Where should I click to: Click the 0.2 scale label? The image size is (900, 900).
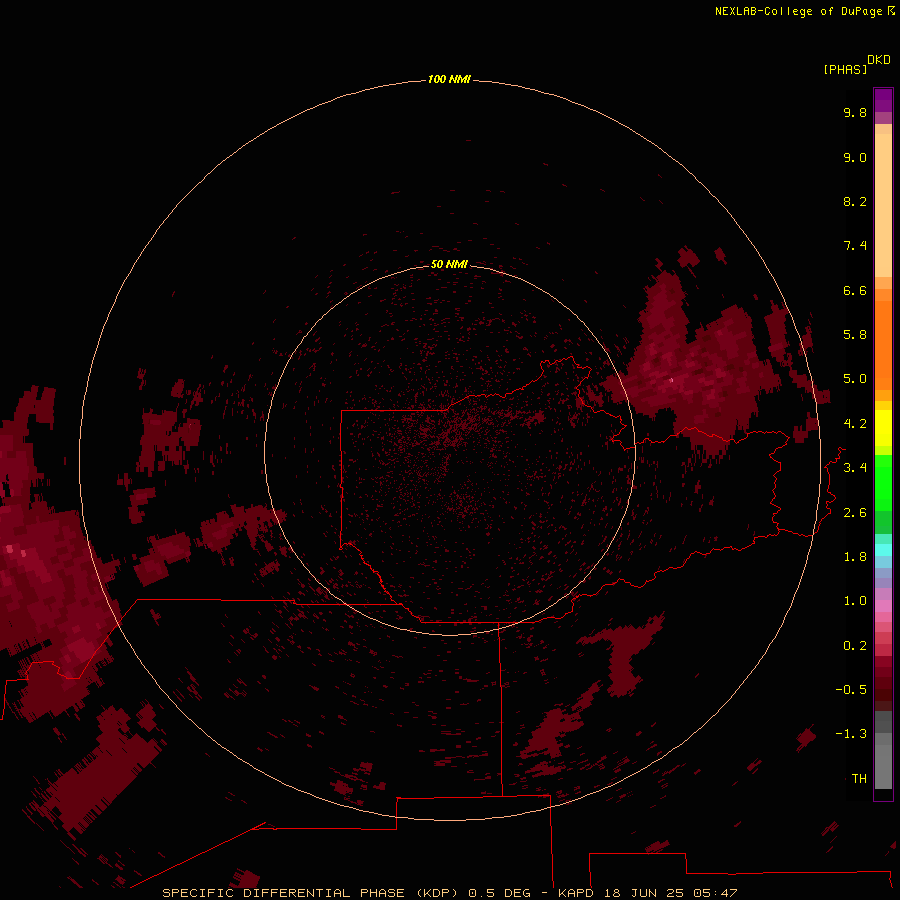pos(855,646)
